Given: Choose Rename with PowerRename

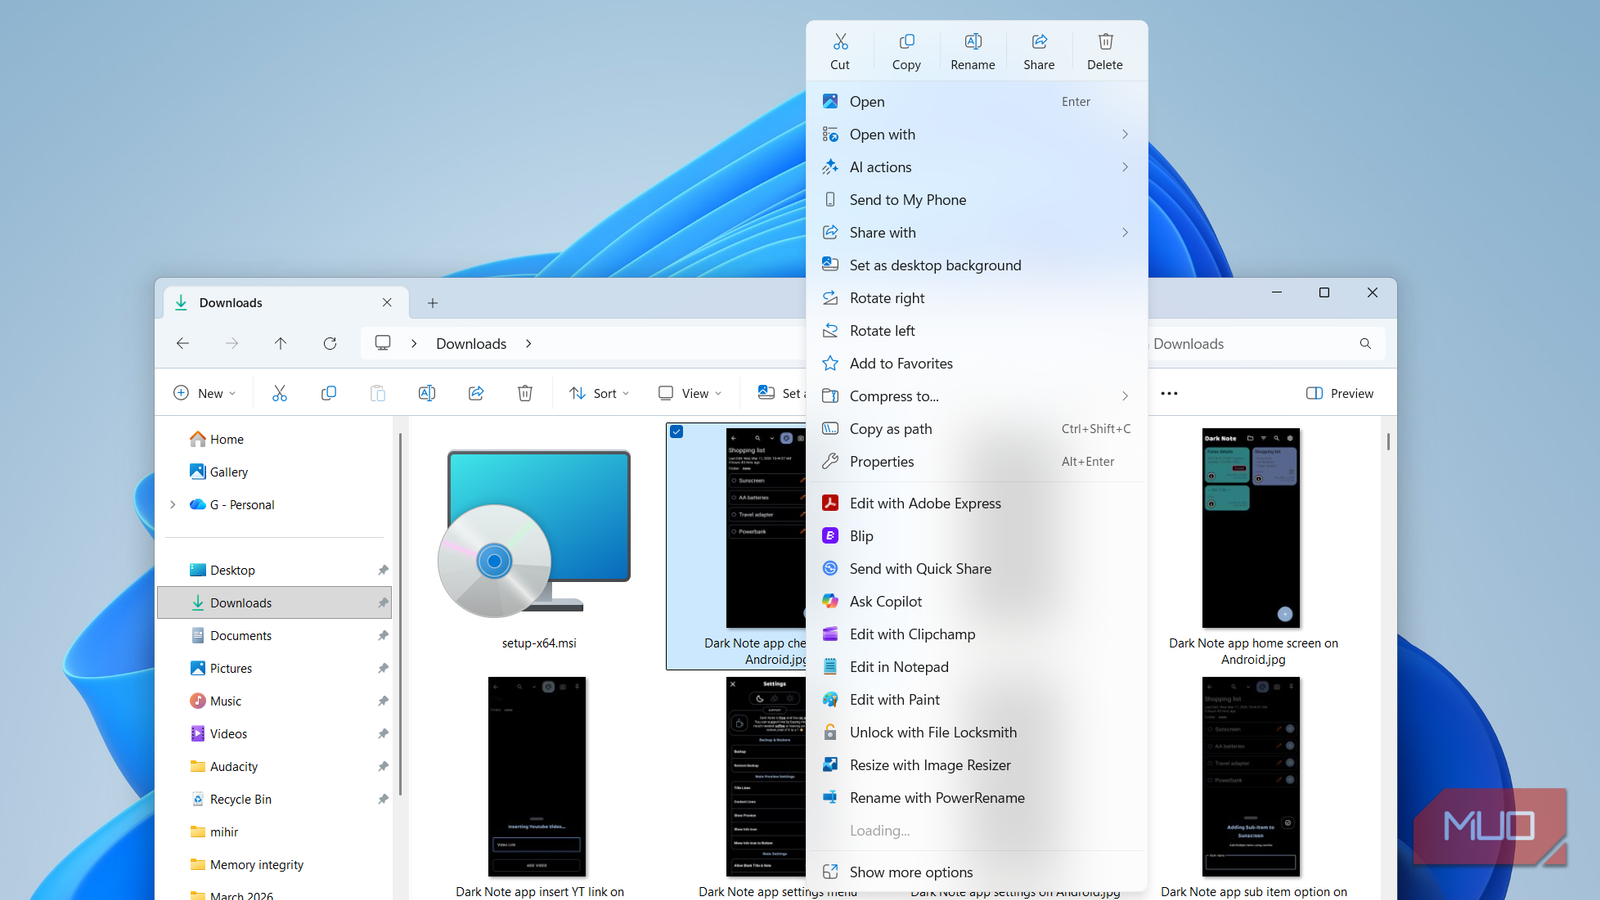Looking at the screenshot, I should (977, 798).
